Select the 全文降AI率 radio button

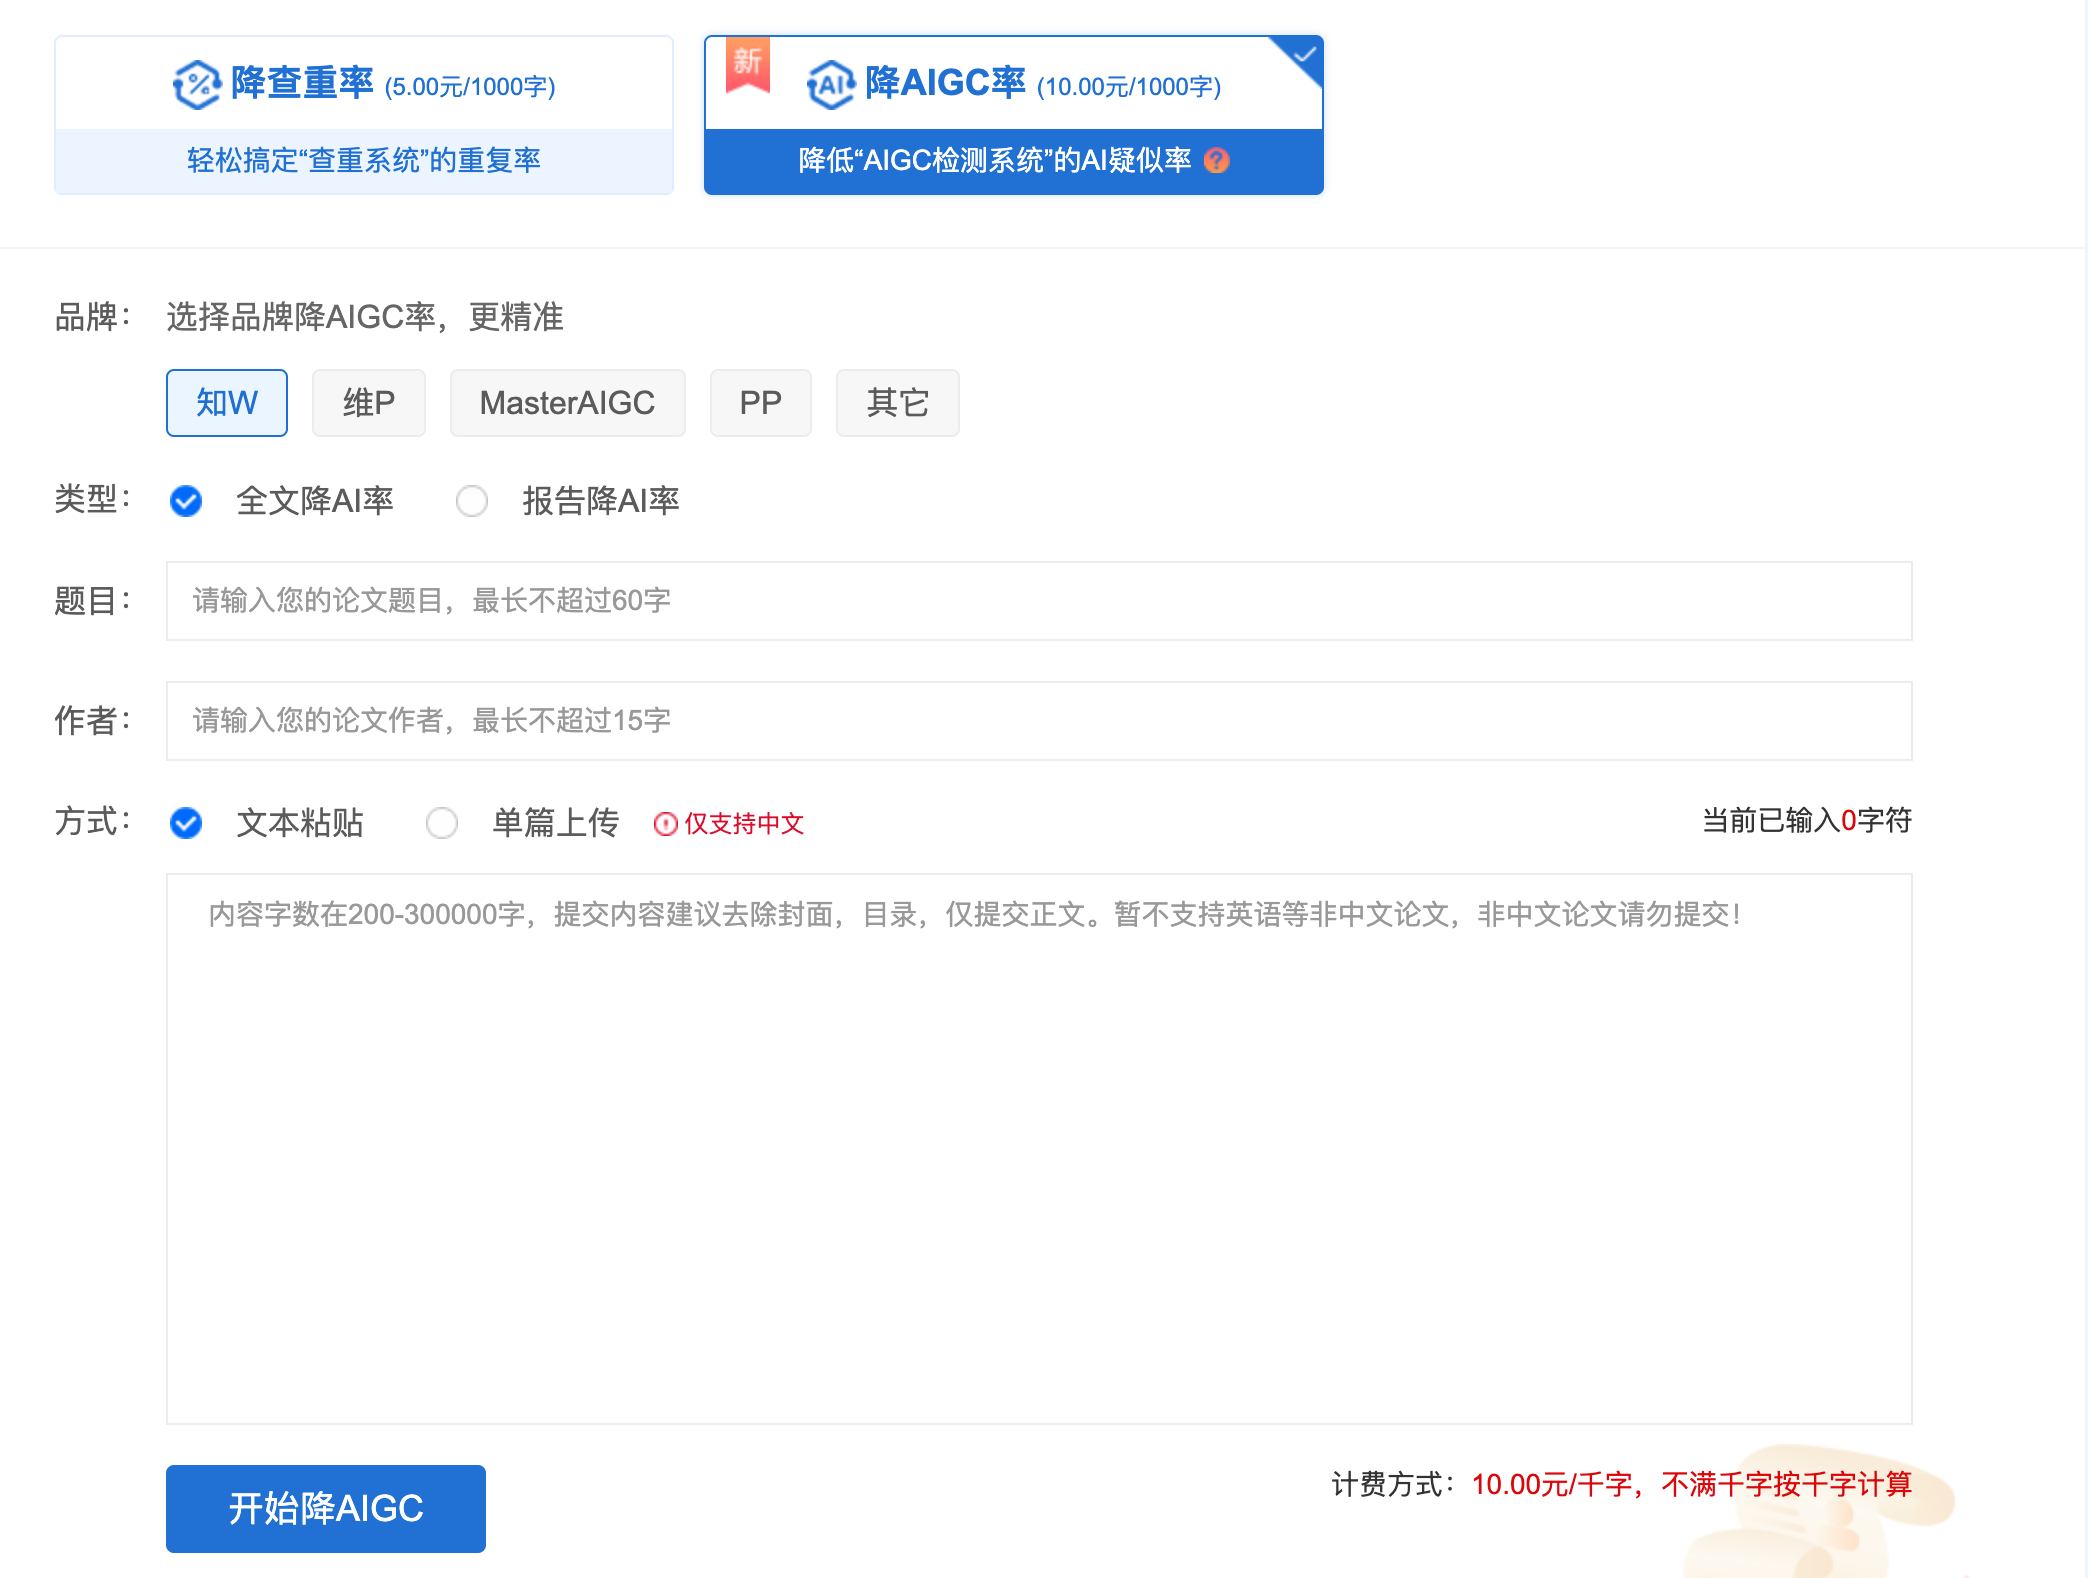pyautogui.click(x=185, y=501)
